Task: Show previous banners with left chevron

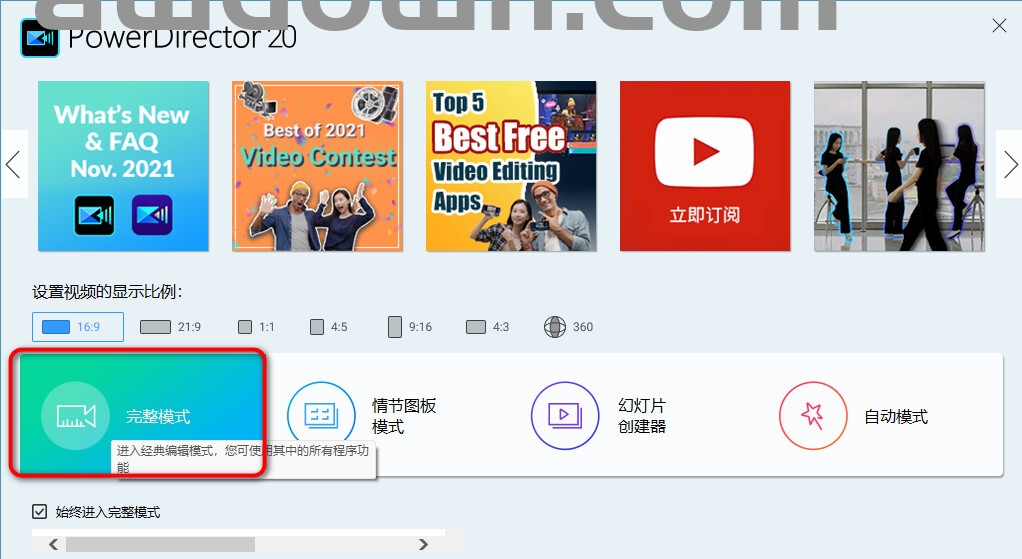Action: 13,164
